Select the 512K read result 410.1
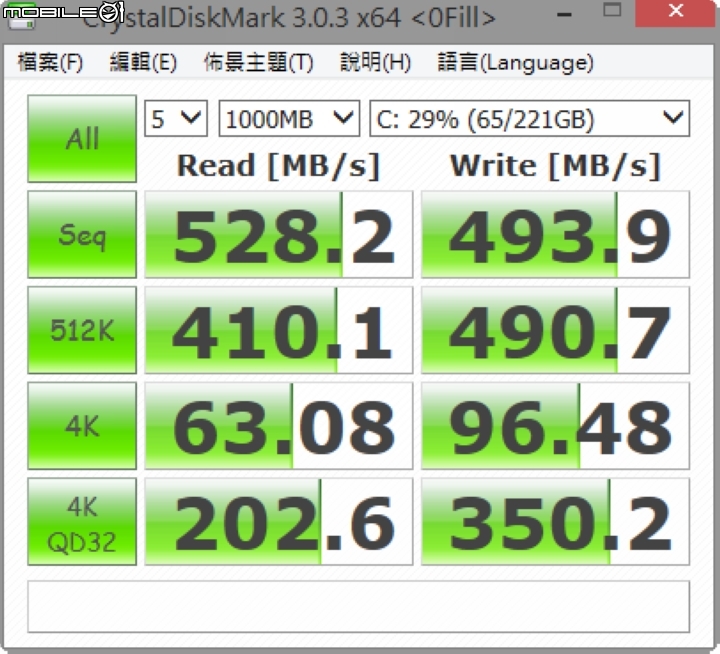This screenshot has width=720, height=654. coord(279,330)
